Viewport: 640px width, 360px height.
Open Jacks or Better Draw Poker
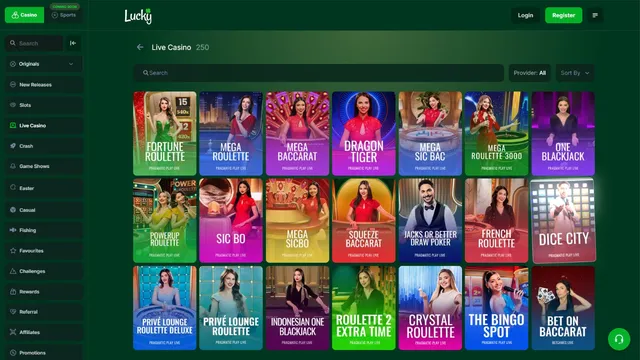pyautogui.click(x=430, y=220)
